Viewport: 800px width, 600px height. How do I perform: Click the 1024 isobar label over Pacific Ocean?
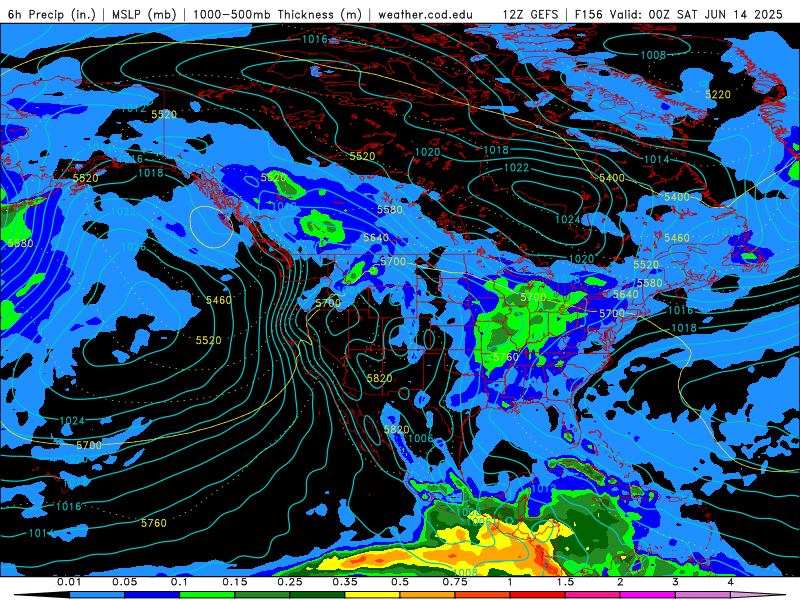(72, 421)
